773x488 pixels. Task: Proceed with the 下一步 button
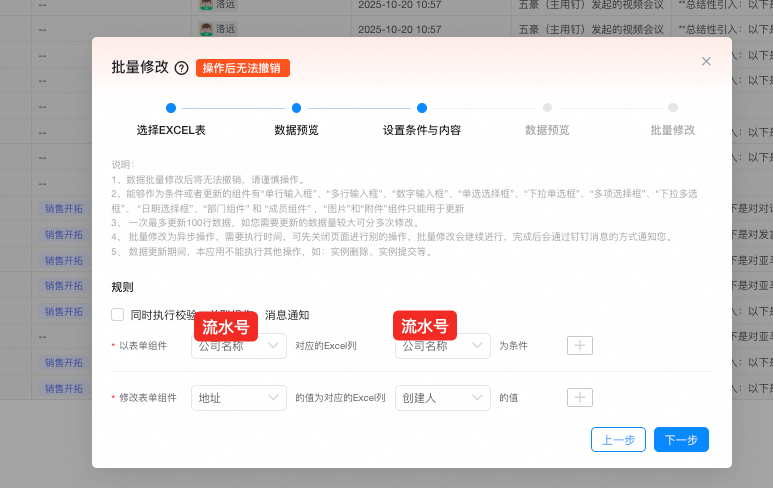pyautogui.click(x=681, y=440)
